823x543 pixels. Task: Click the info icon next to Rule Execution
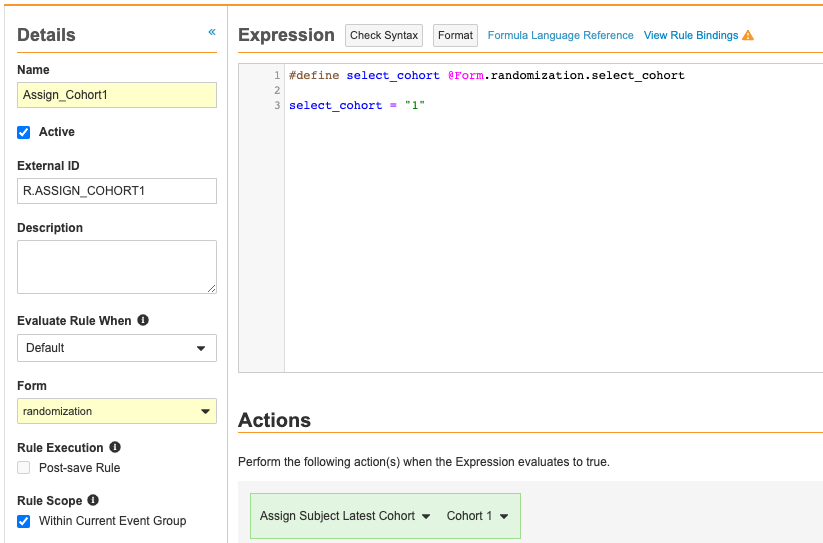click(x=115, y=448)
